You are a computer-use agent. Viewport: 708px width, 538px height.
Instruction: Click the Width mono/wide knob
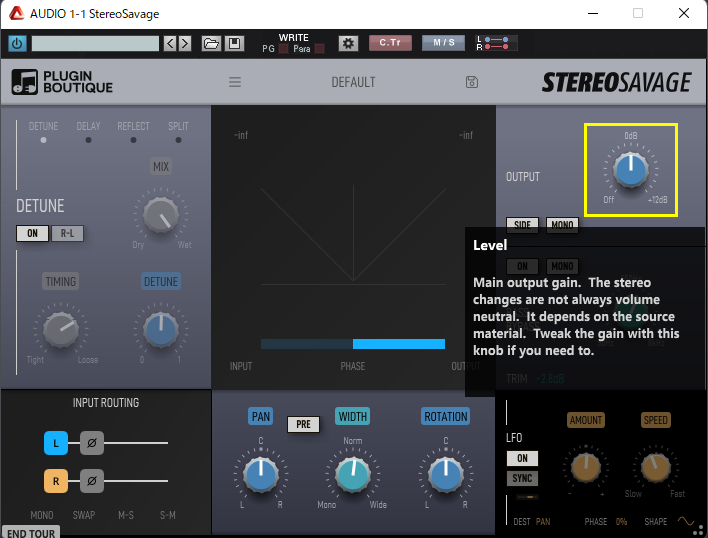pos(353,475)
